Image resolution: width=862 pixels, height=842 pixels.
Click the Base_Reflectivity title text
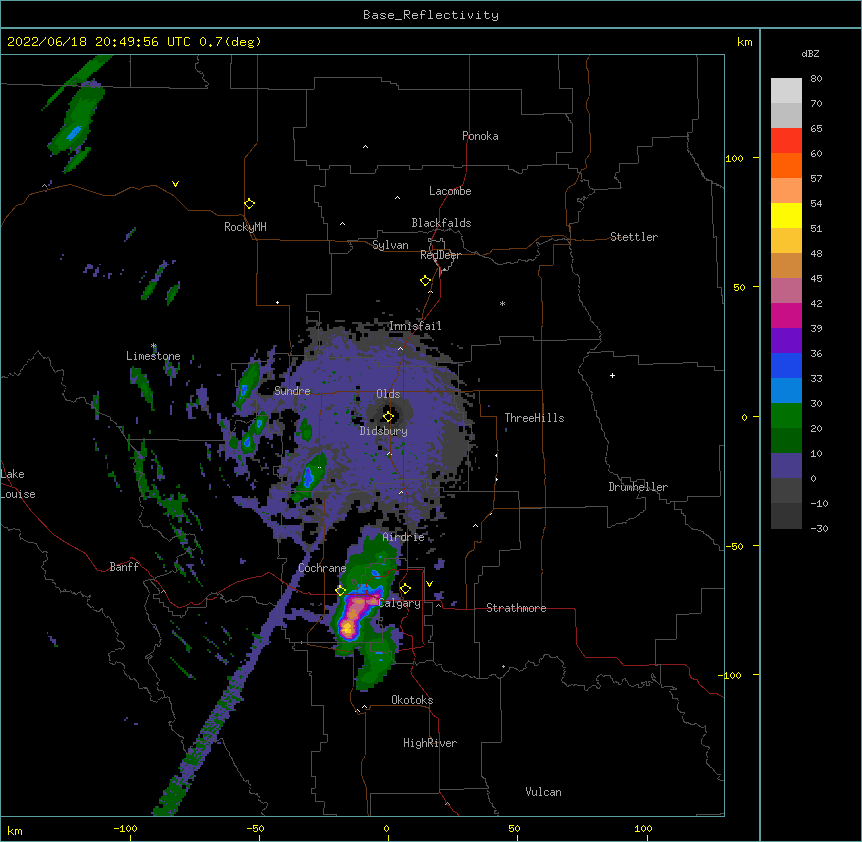click(430, 15)
